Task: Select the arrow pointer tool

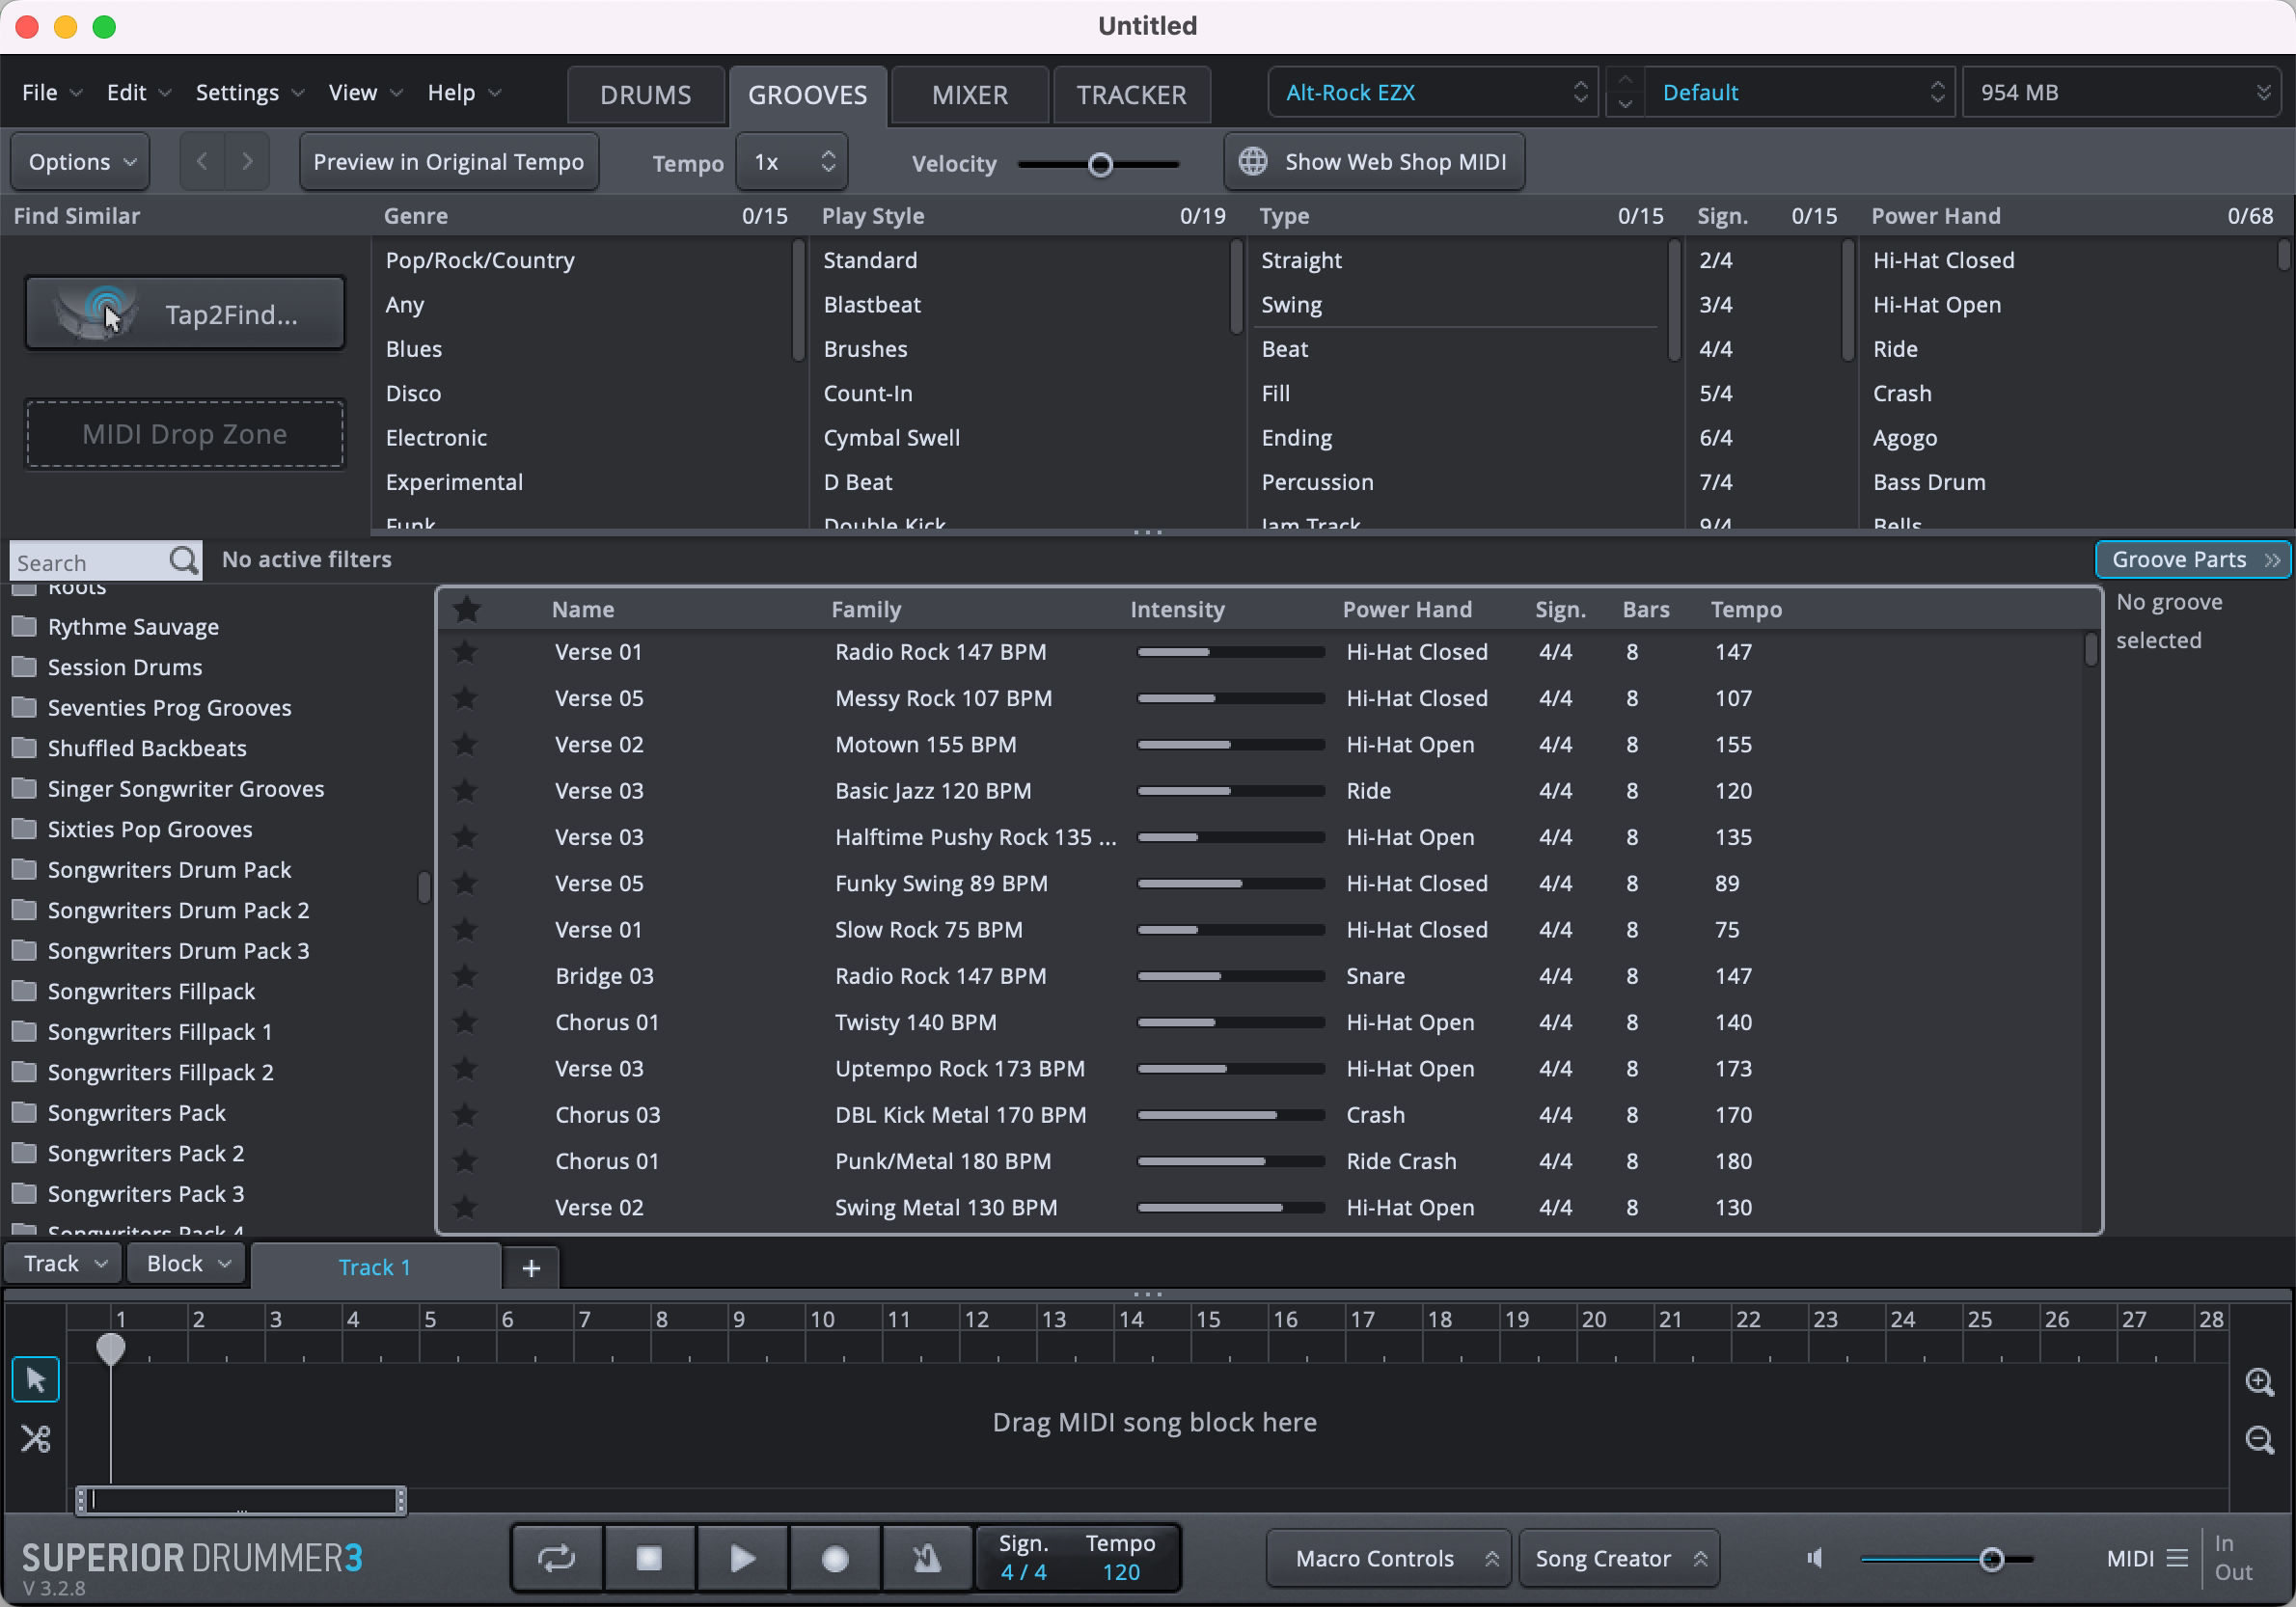Action: coord(36,1380)
